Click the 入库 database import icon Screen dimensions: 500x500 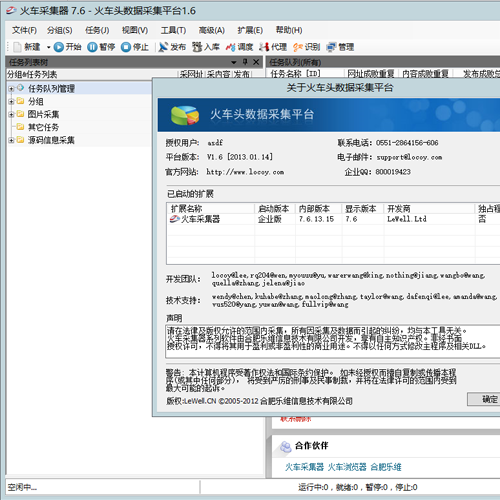(197, 47)
